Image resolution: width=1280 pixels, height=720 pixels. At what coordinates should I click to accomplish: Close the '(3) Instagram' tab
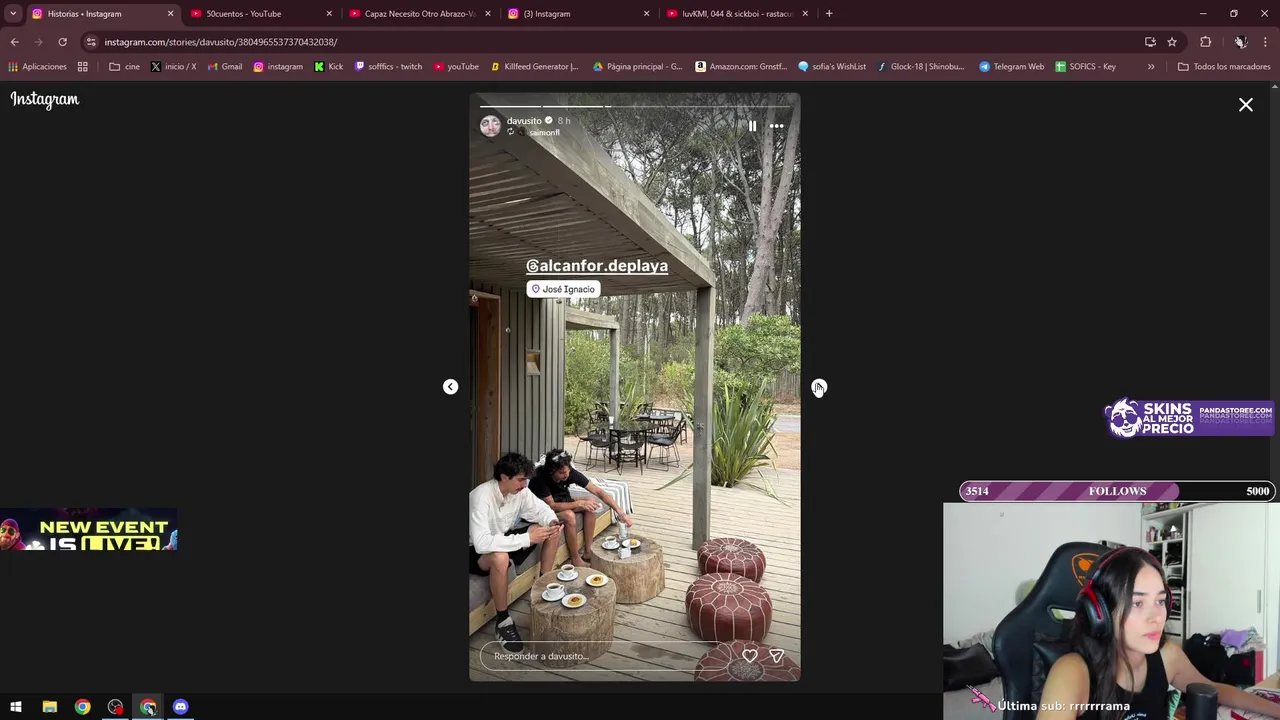[646, 14]
